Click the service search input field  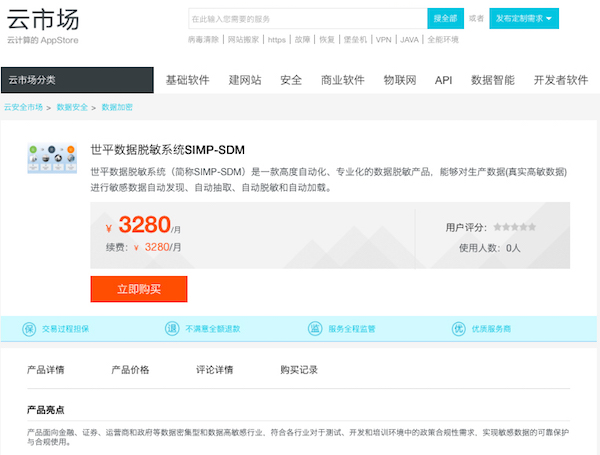click(306, 18)
